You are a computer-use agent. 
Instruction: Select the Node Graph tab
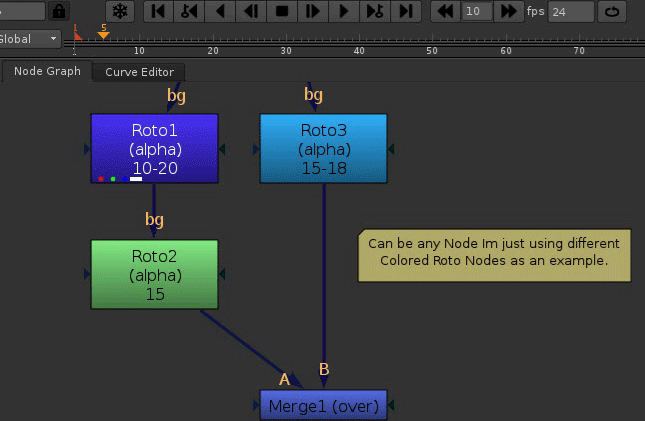(47, 72)
